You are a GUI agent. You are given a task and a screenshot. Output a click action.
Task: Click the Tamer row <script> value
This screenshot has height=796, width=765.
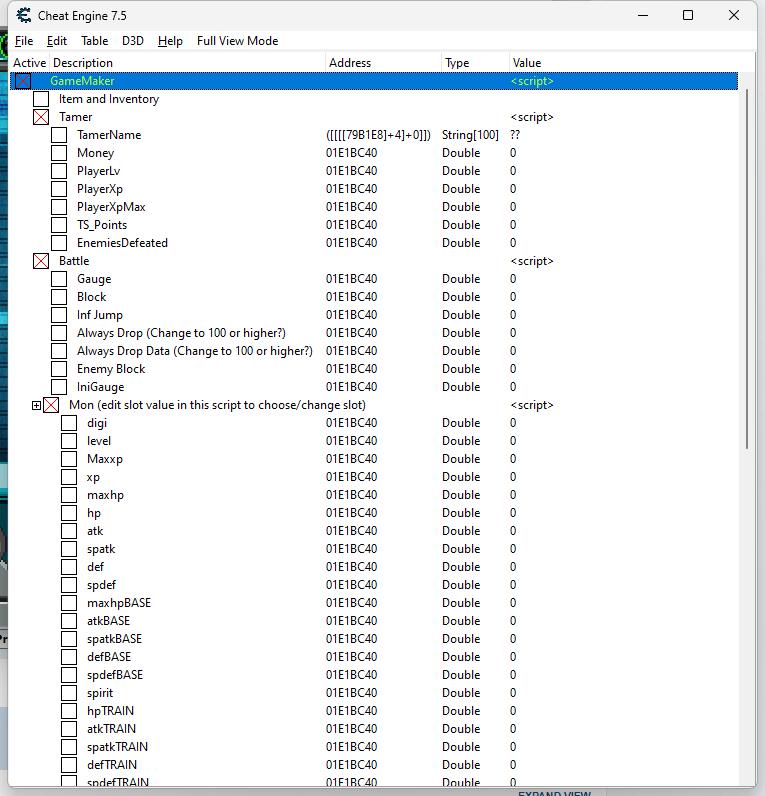click(531, 117)
